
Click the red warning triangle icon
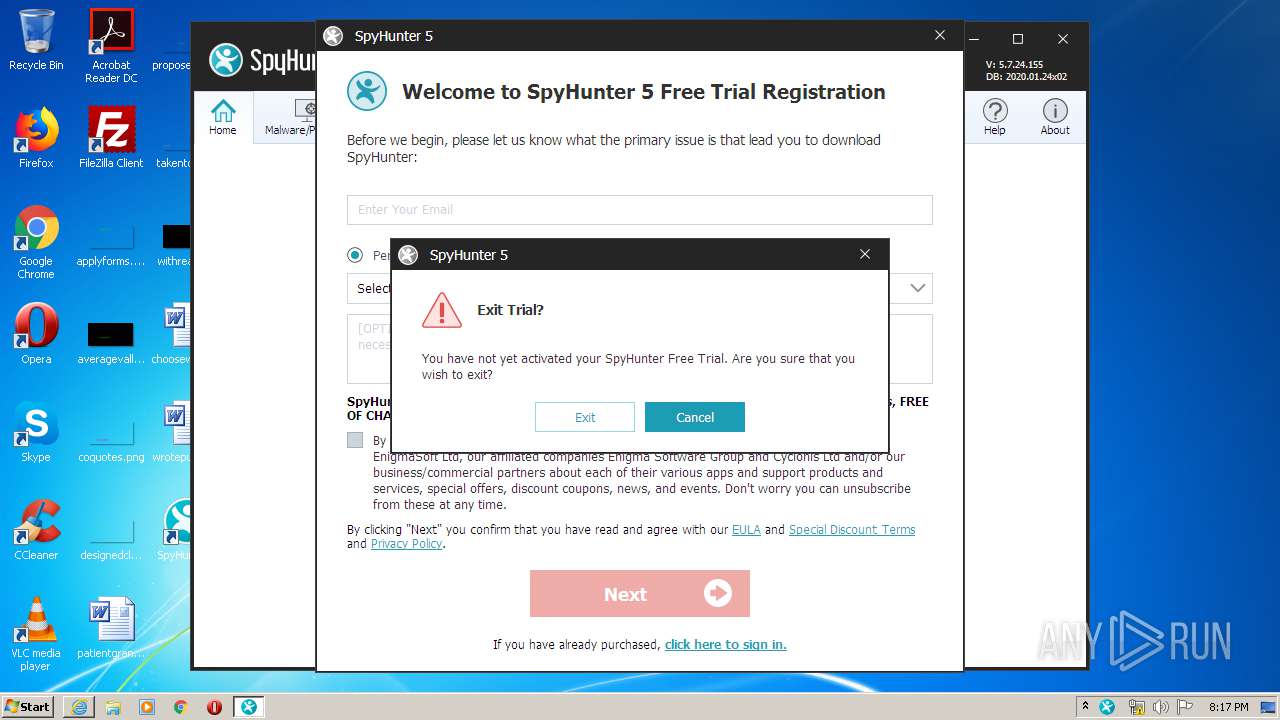coord(441,310)
